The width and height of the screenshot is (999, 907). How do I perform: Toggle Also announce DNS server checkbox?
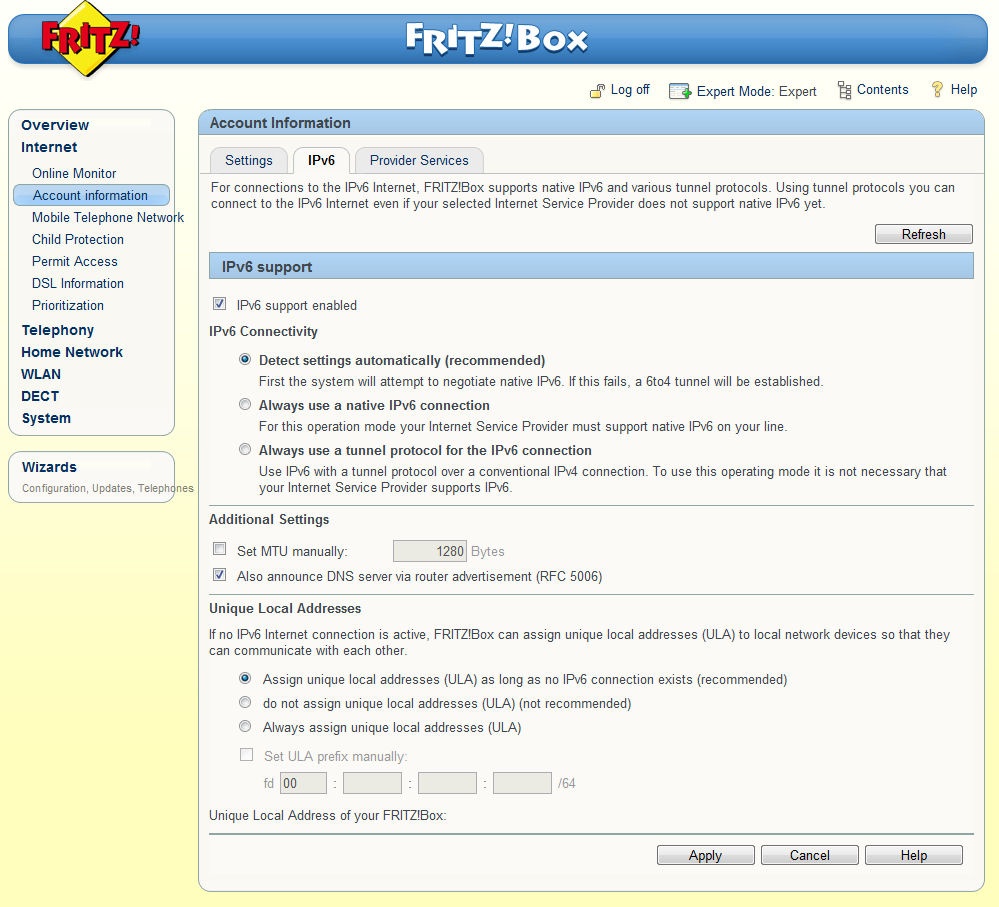(220, 575)
